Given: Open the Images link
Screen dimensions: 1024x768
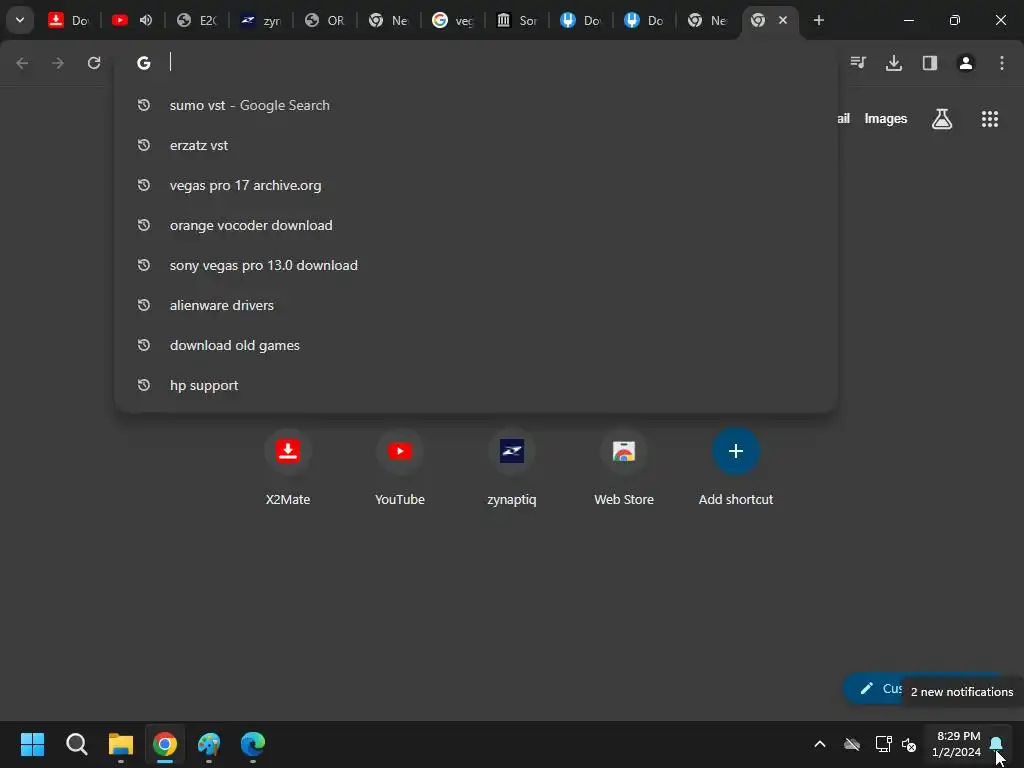Looking at the screenshot, I should point(886,119).
